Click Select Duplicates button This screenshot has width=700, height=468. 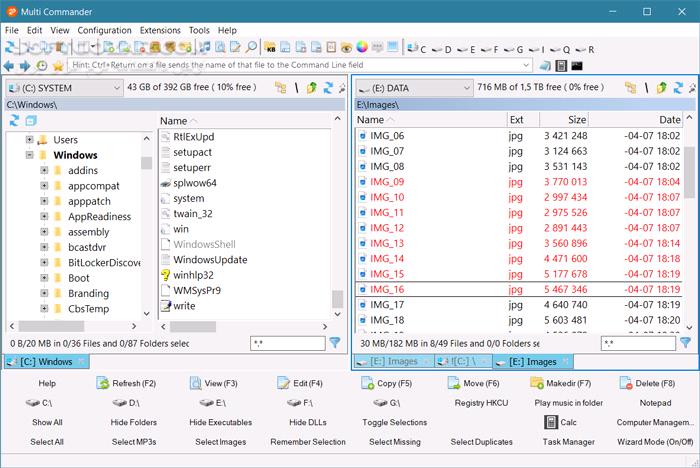pos(481,442)
